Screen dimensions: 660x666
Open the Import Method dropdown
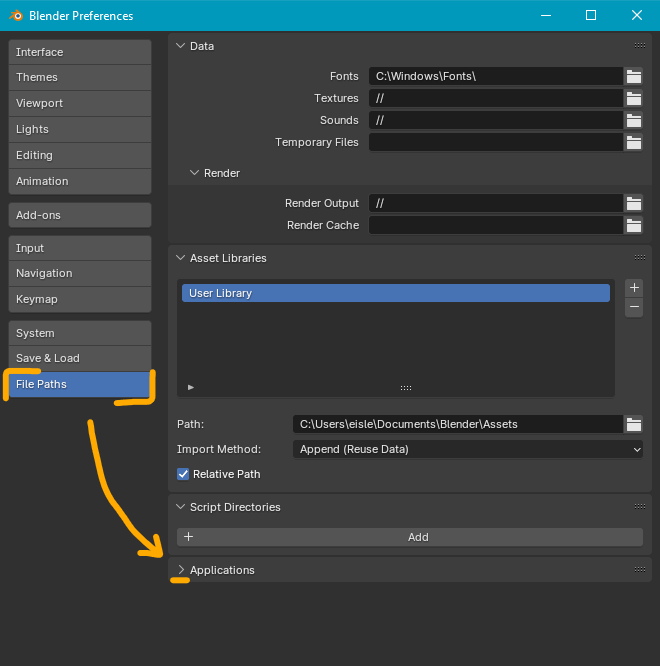(x=468, y=449)
